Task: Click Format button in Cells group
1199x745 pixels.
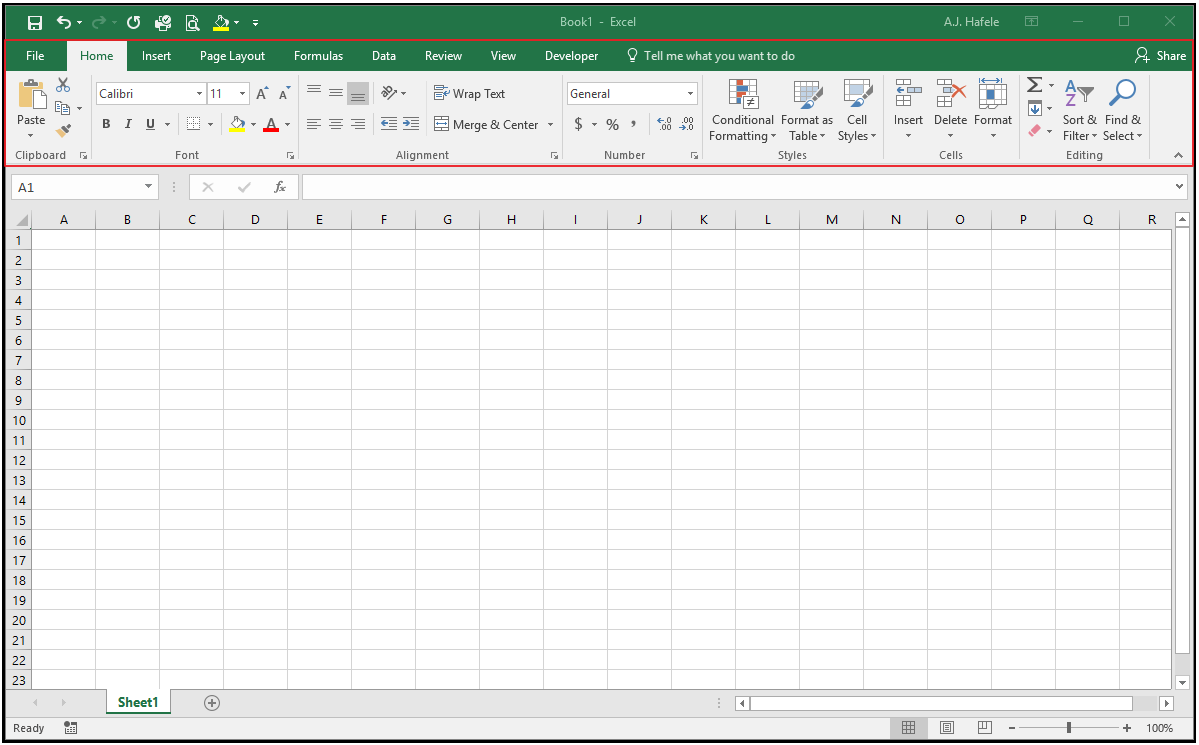Action: tap(993, 109)
